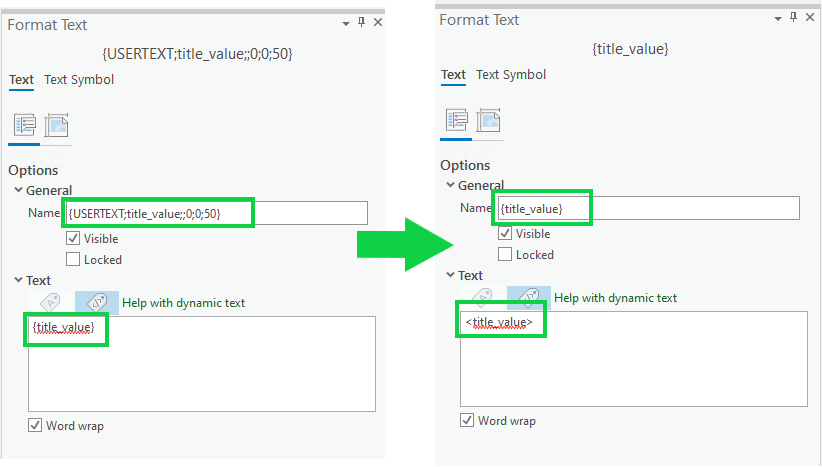
Task: Open Help with dynamic text in the left pane
Action: pos(183,302)
